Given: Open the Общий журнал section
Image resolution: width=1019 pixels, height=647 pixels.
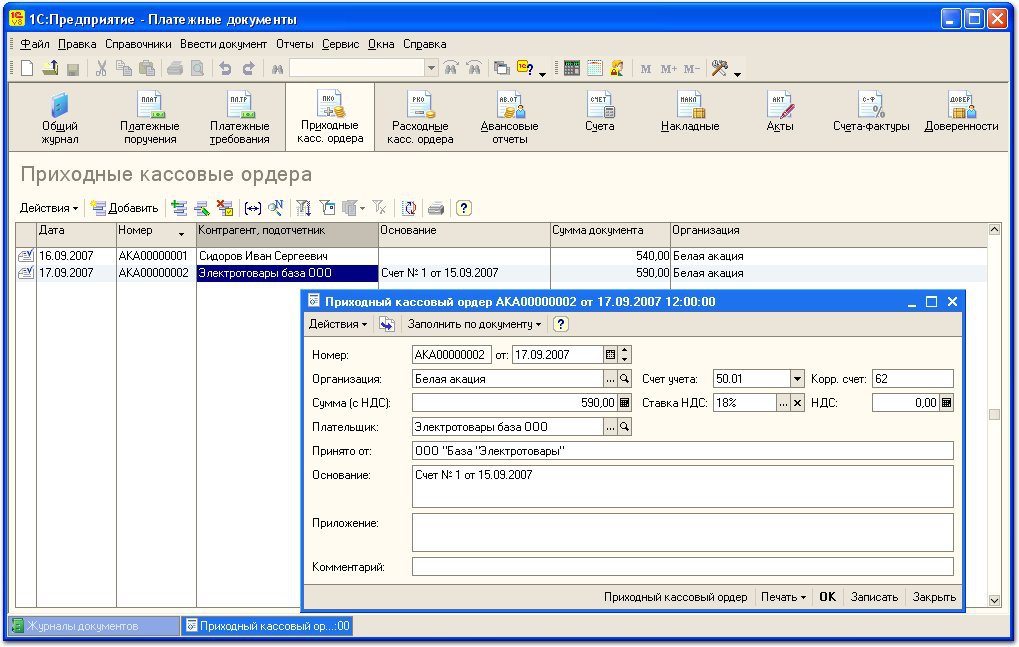Looking at the screenshot, I should 60,116.
